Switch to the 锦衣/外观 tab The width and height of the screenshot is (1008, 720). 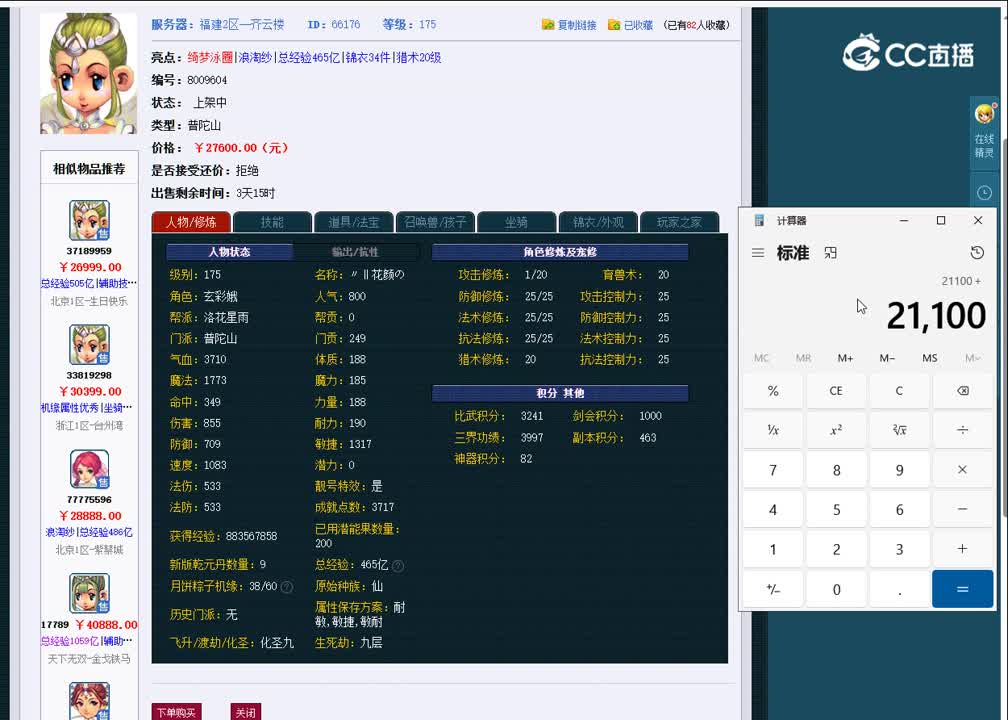click(x=598, y=222)
